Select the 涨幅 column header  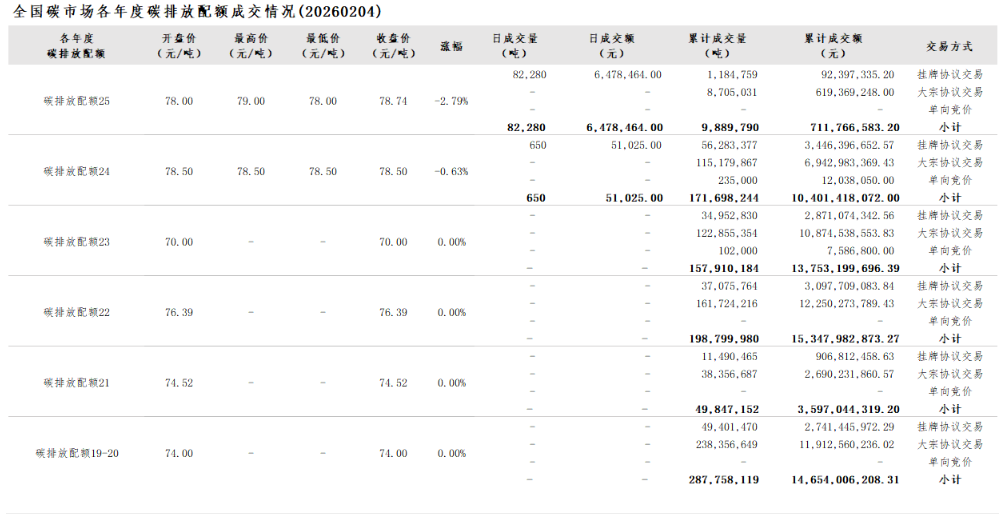coord(451,46)
